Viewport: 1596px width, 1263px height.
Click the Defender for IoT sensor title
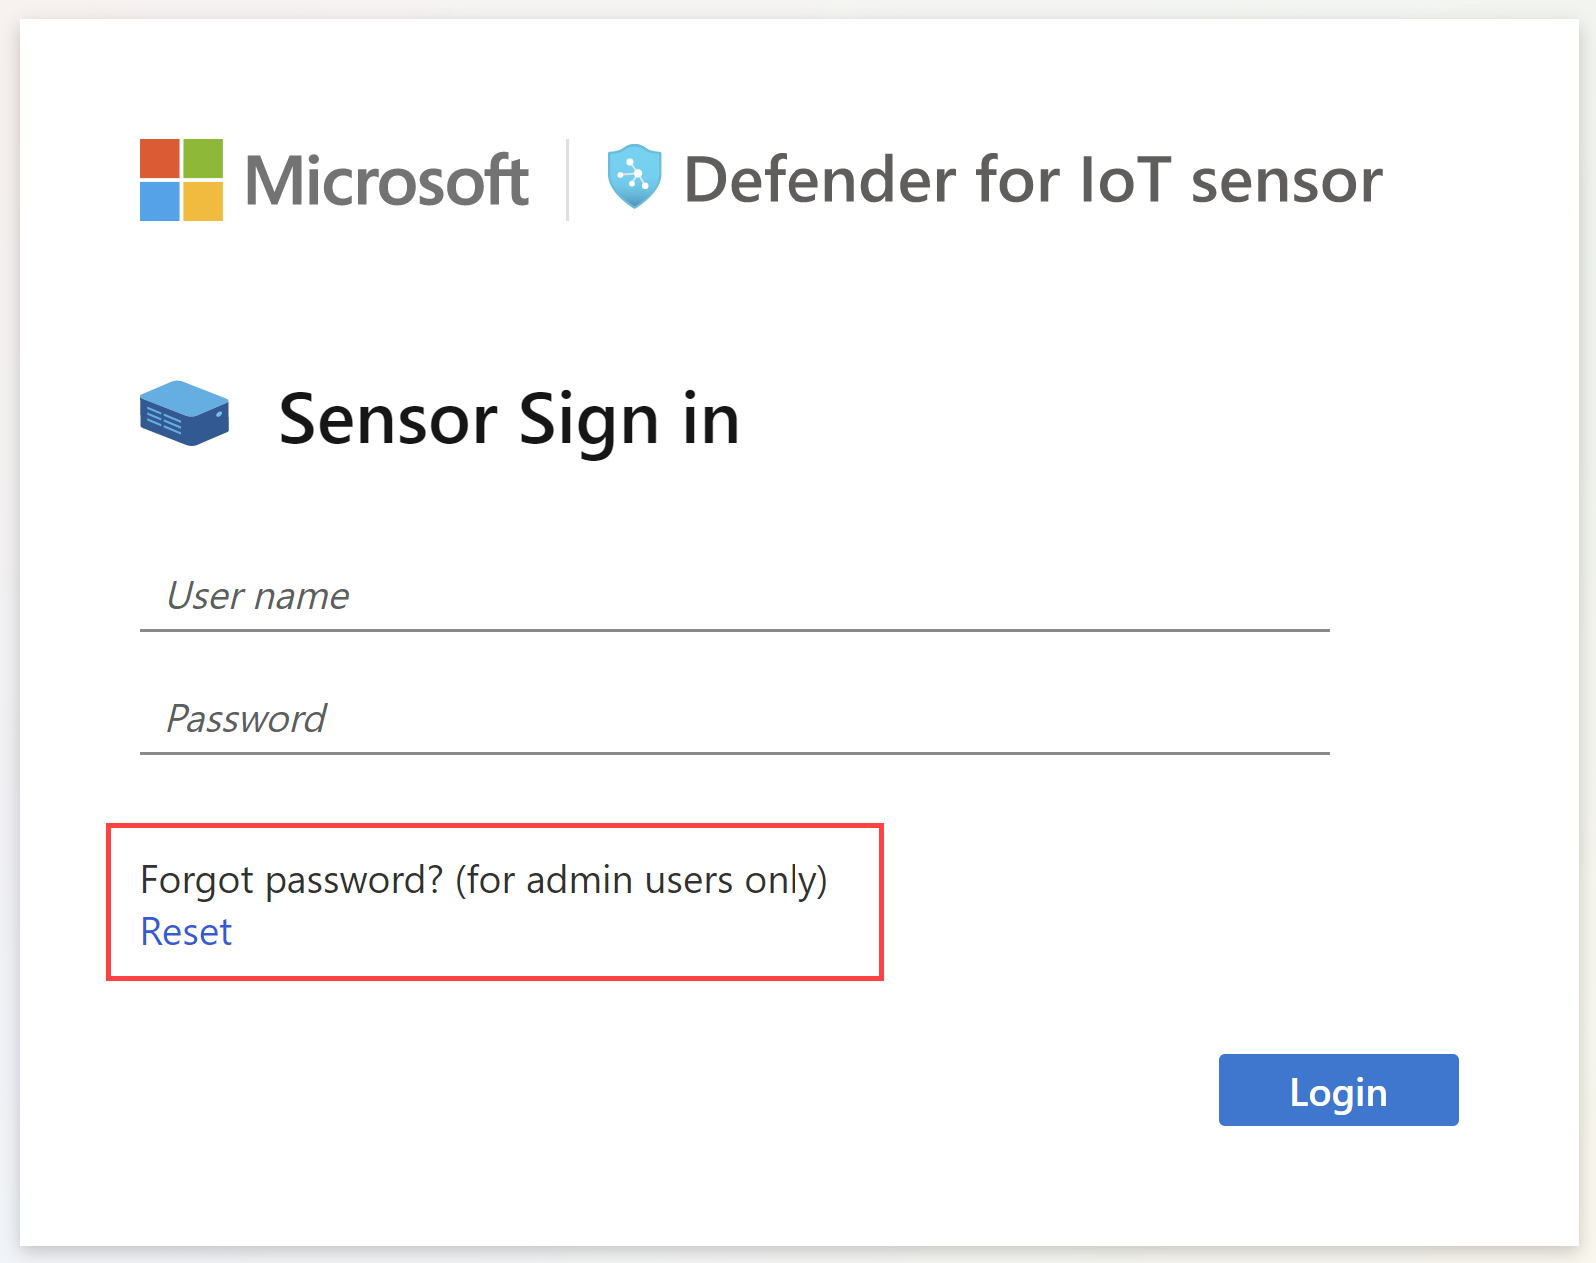click(x=1034, y=179)
